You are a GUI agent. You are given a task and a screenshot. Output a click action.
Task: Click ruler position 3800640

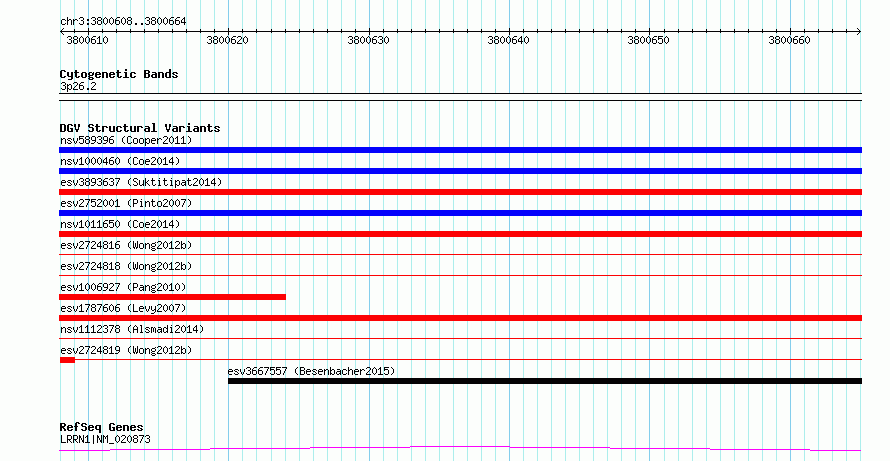click(x=509, y=40)
